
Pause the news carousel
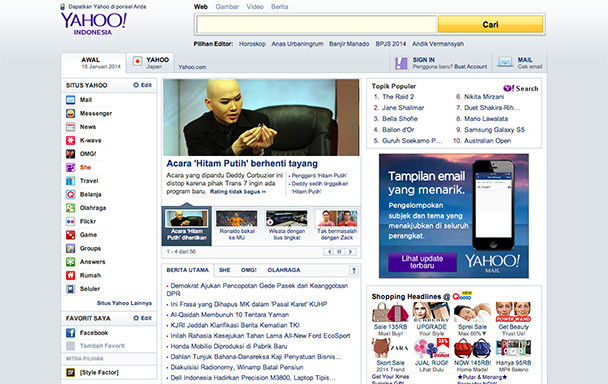click(339, 252)
